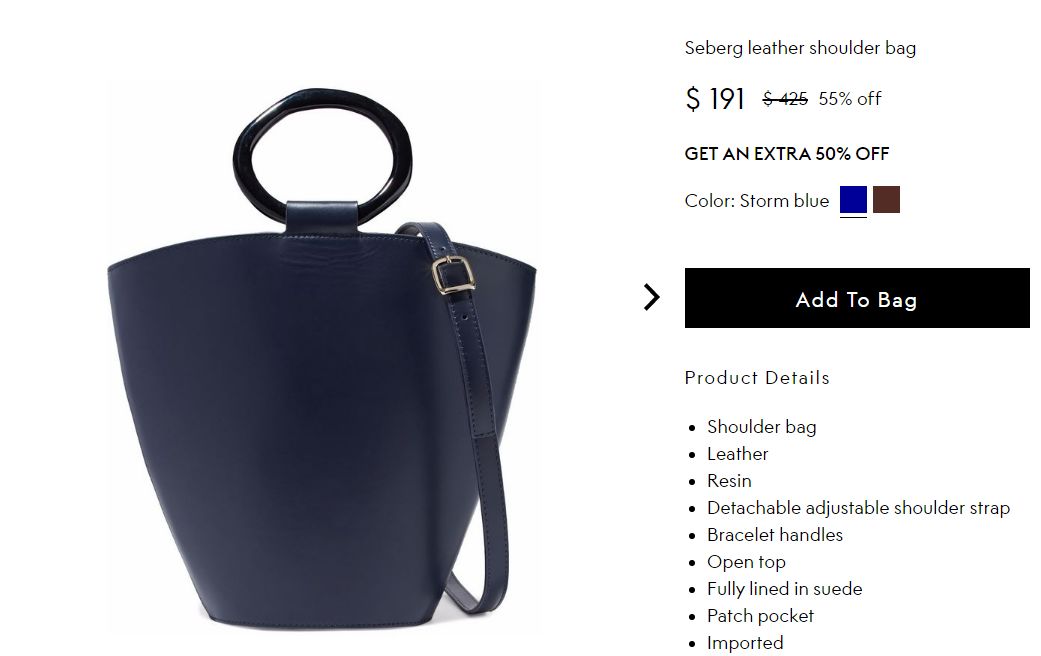
Task: Click the 55% off discount label
Action: 850,99
